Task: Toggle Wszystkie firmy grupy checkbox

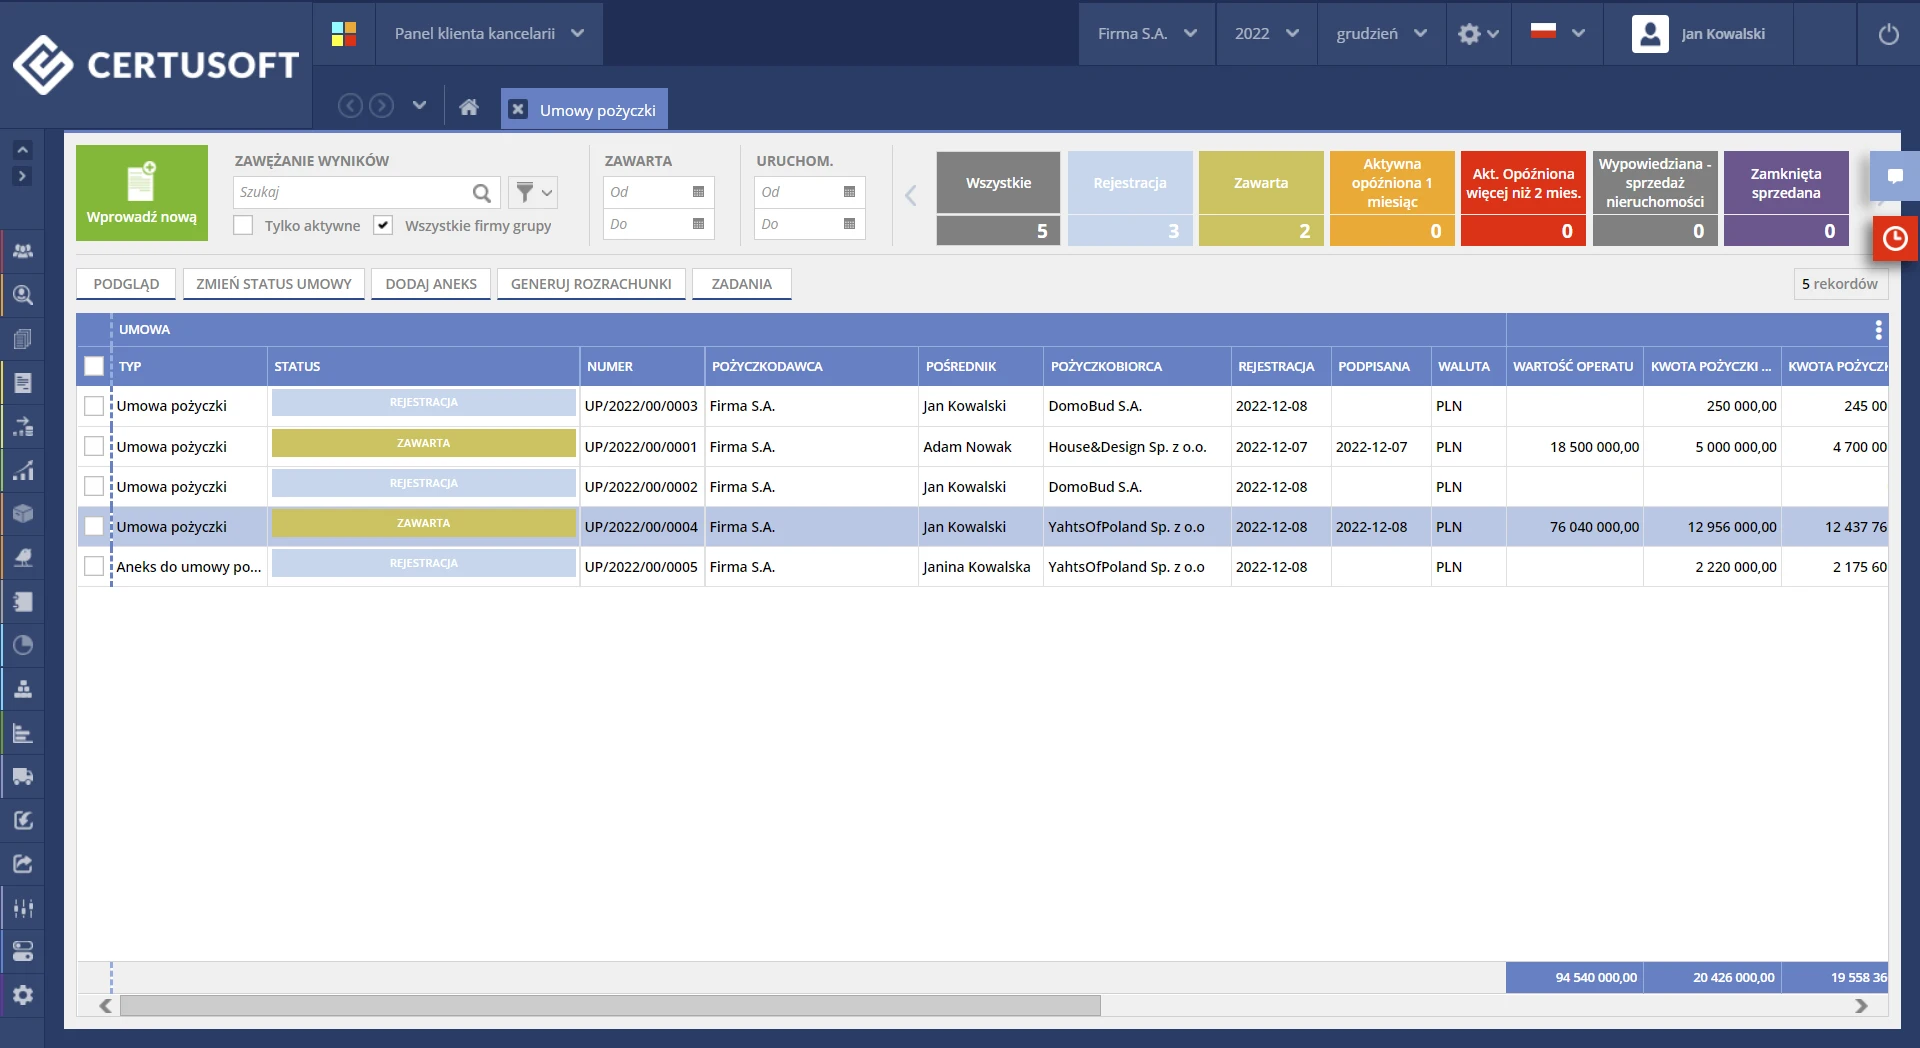Action: pyautogui.click(x=383, y=225)
